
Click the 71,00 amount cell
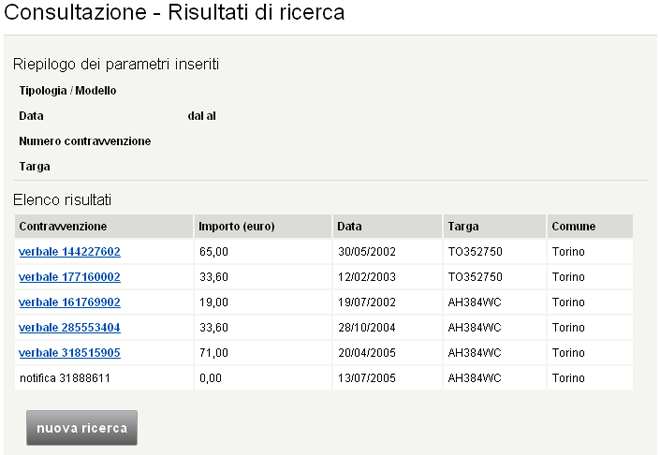pyautogui.click(x=214, y=352)
